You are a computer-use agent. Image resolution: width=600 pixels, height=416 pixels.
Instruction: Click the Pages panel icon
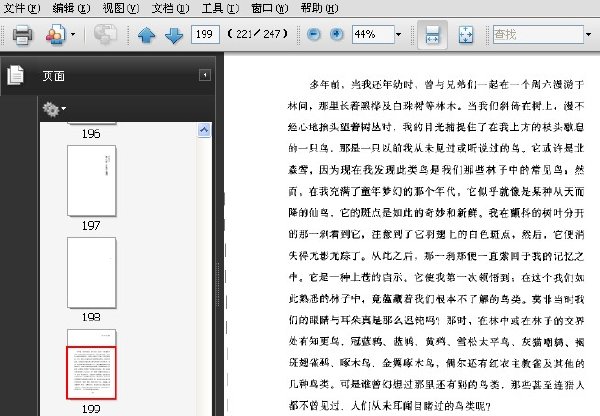tap(15, 75)
